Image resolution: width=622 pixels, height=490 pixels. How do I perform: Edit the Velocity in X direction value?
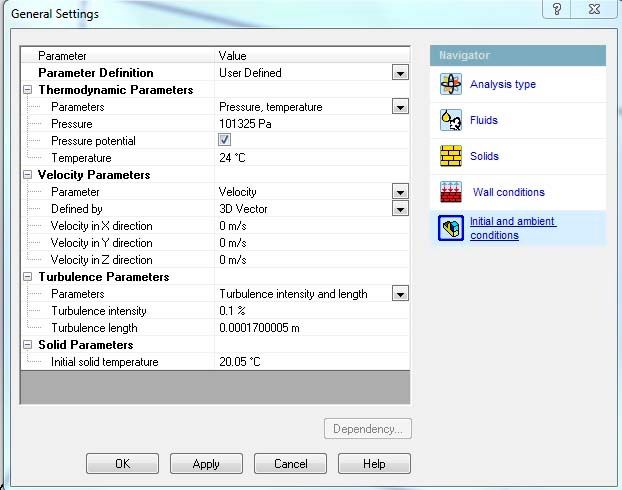pos(312,226)
